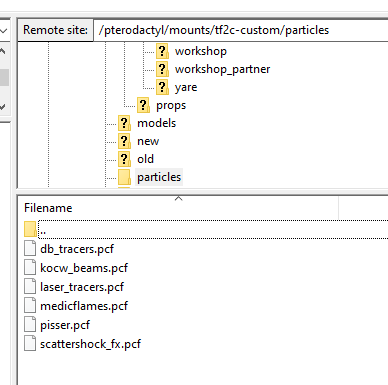This screenshot has width=388, height=385.
Task: Select the scattershock_fx.pcf file
Action: pyautogui.click(x=90, y=344)
